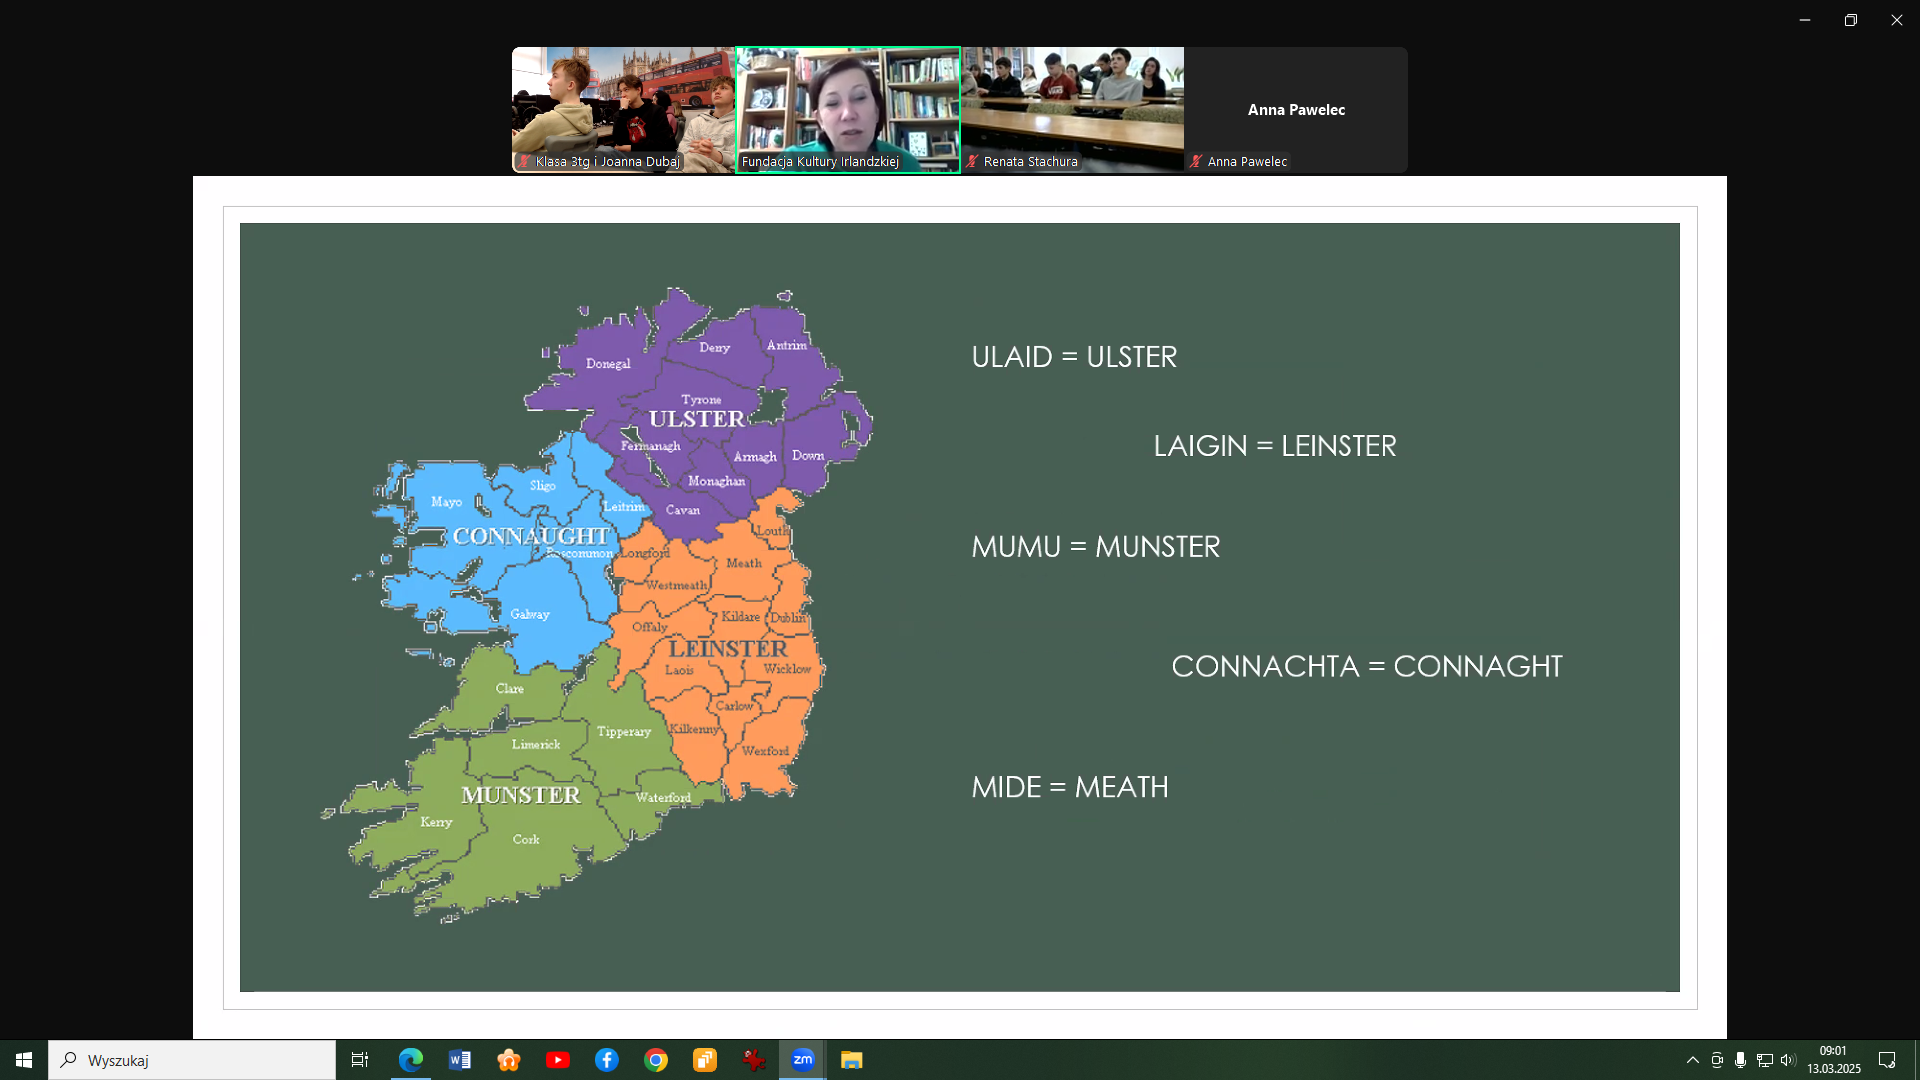Open the clock and date flyout
1920x1080 pixels.
[x=1833, y=1060]
